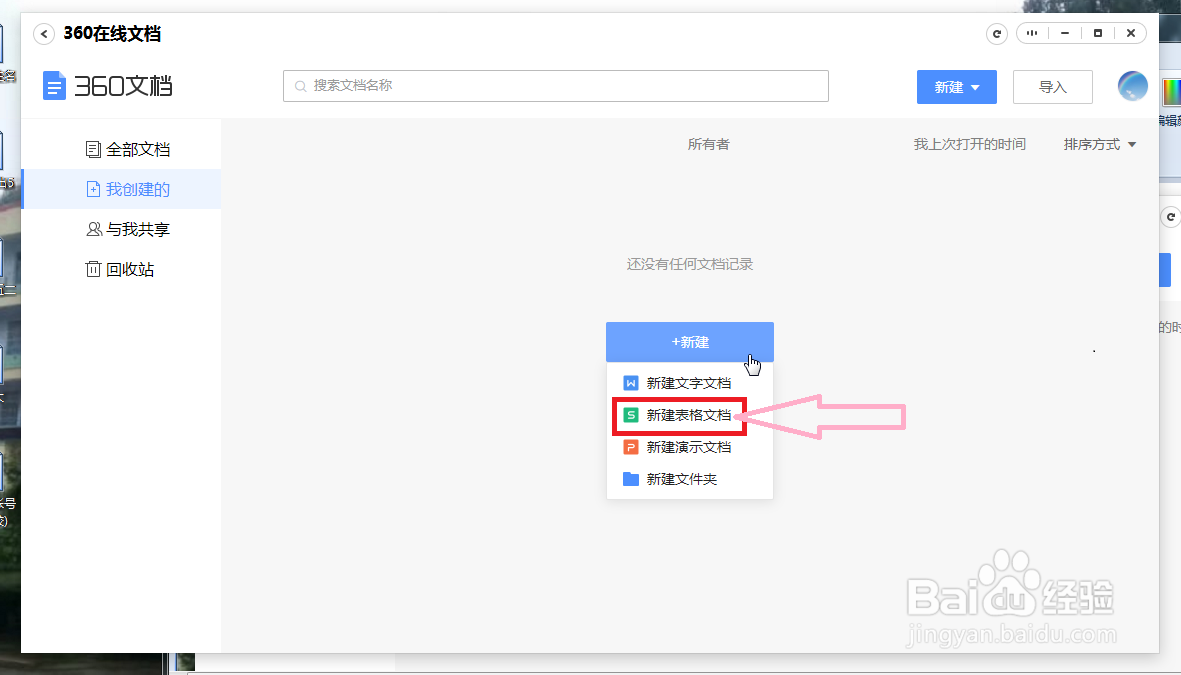The image size is (1181, 675).
Task: Click the 所有者 column header
Action: [x=708, y=144]
